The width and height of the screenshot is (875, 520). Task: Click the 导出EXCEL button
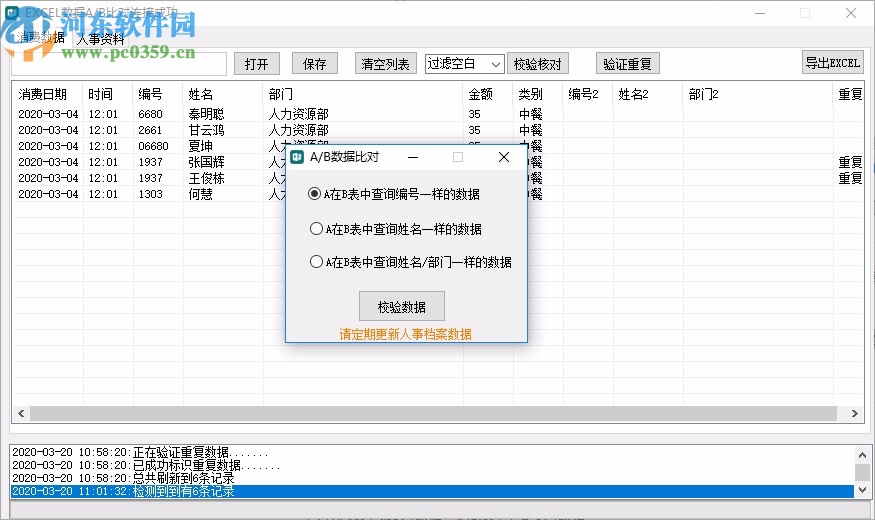(833, 62)
